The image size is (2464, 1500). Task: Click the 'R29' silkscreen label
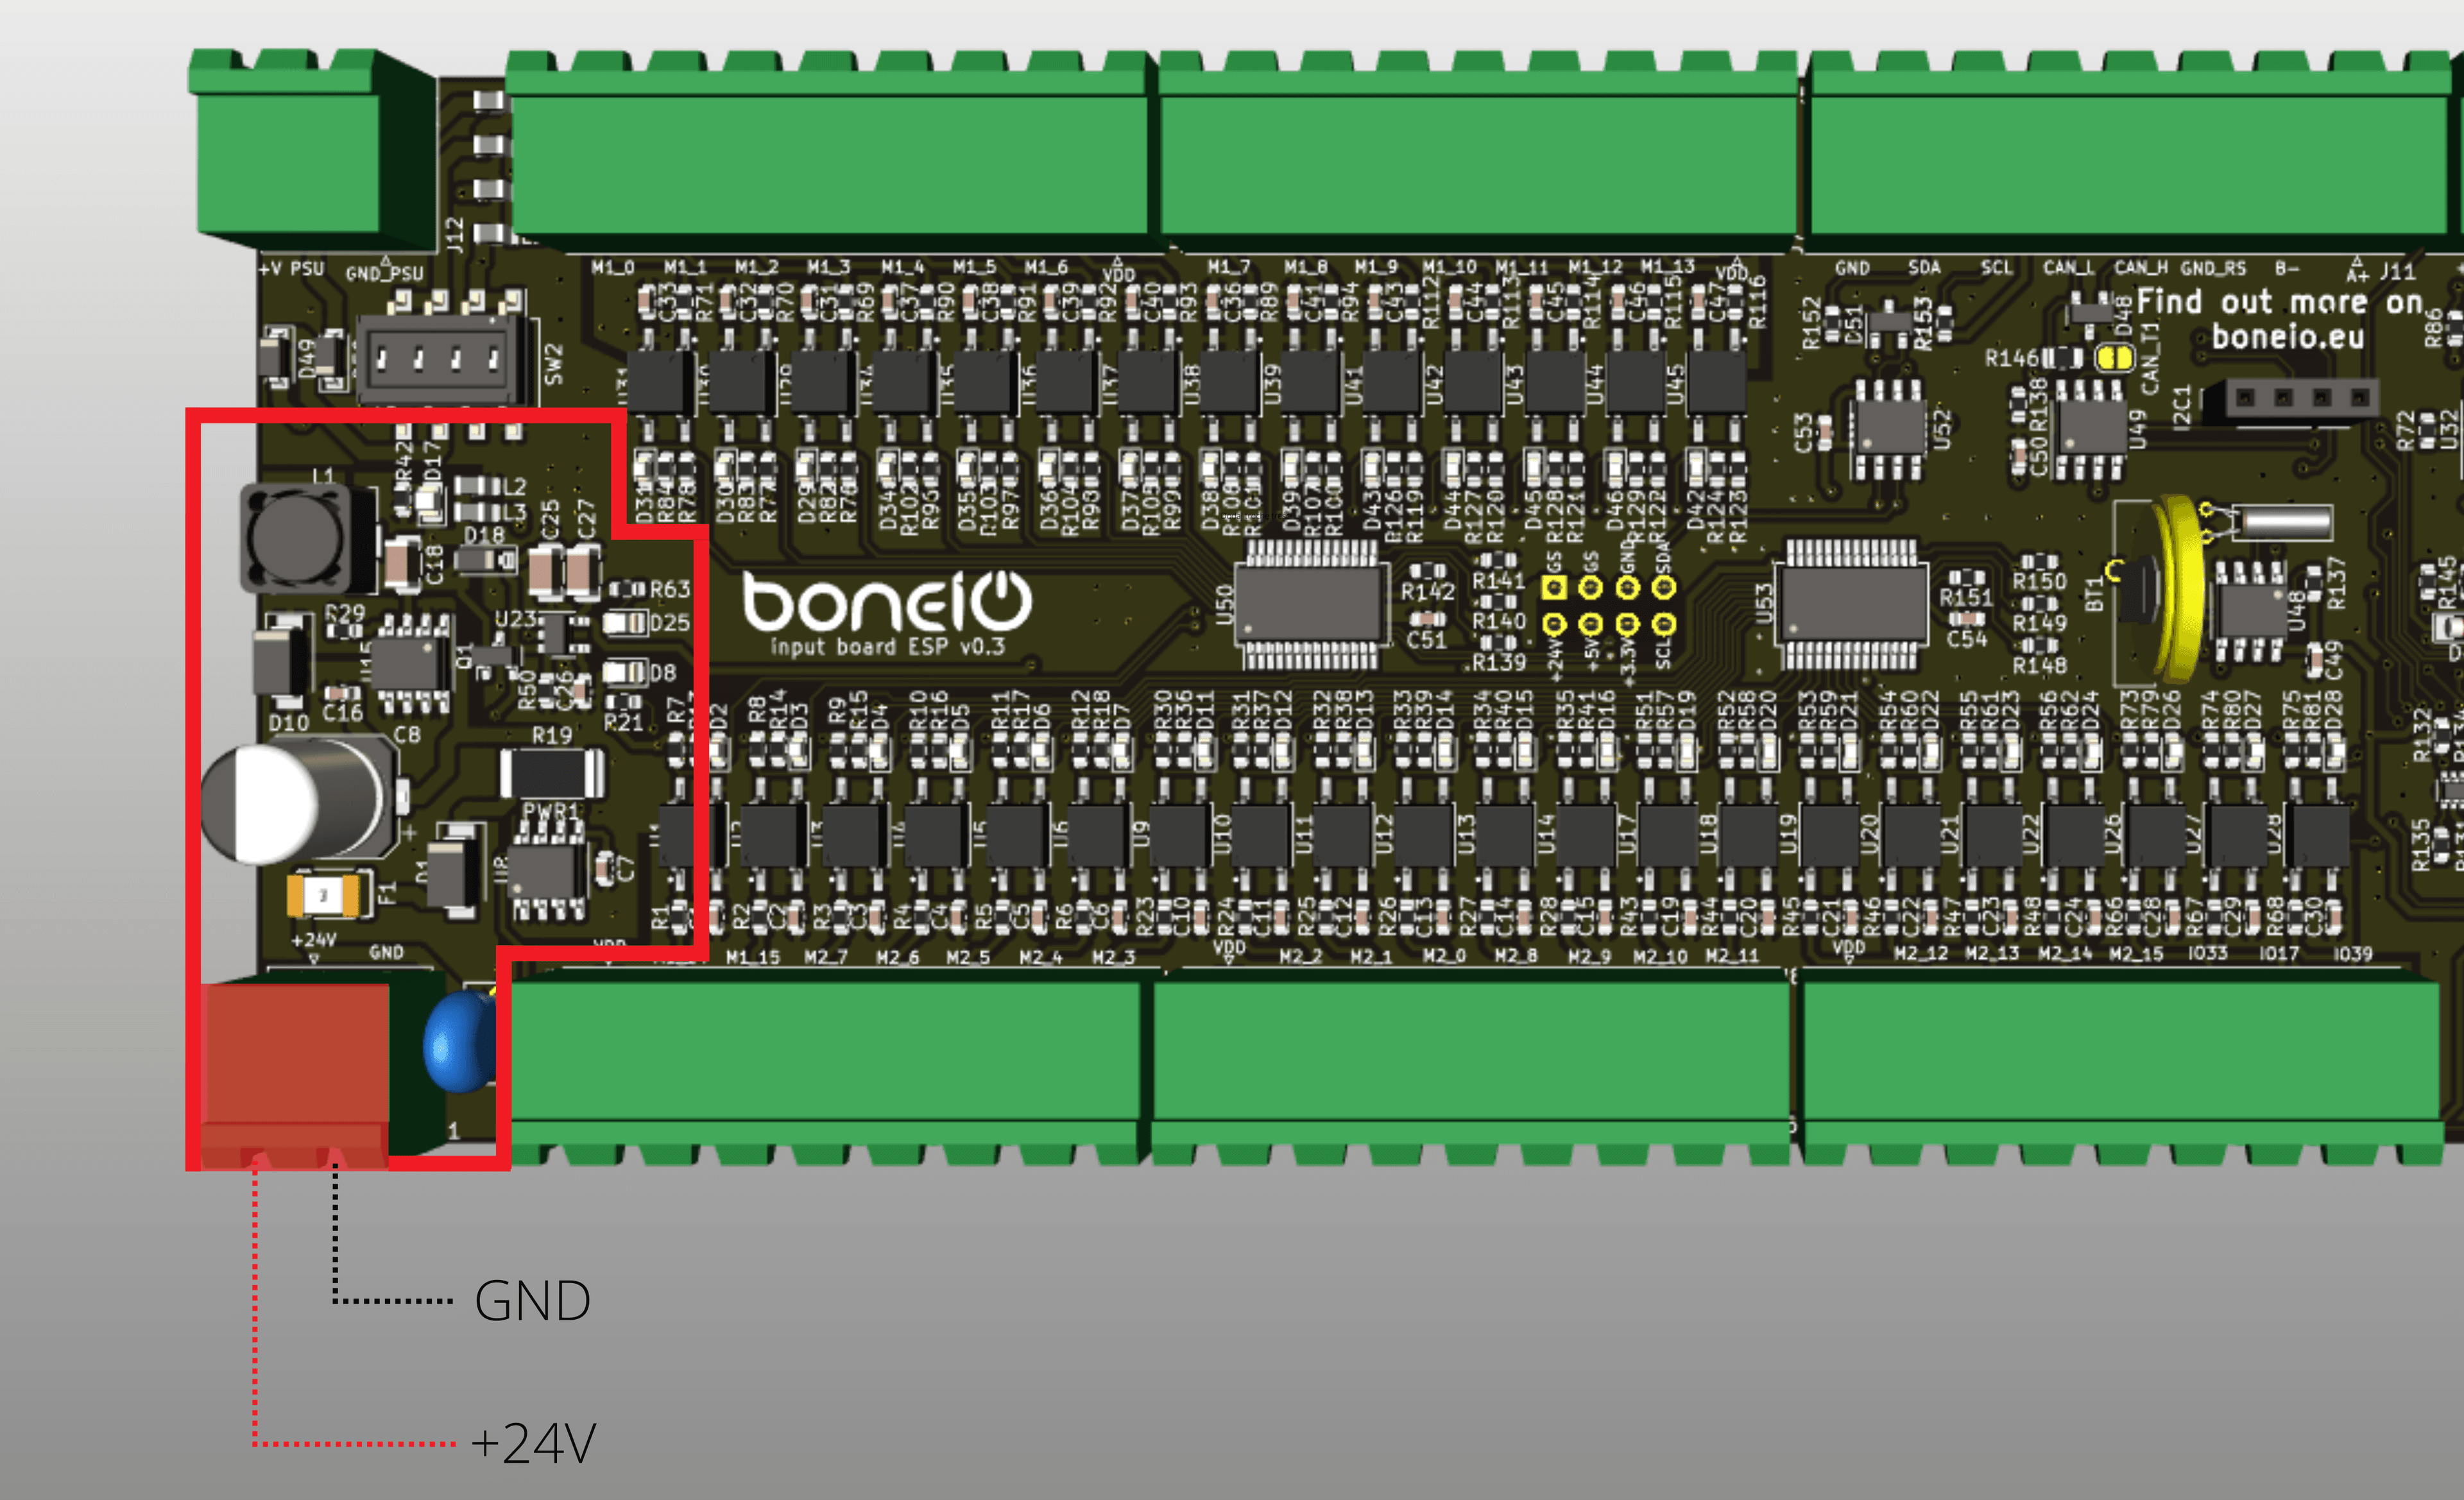pyautogui.click(x=346, y=612)
